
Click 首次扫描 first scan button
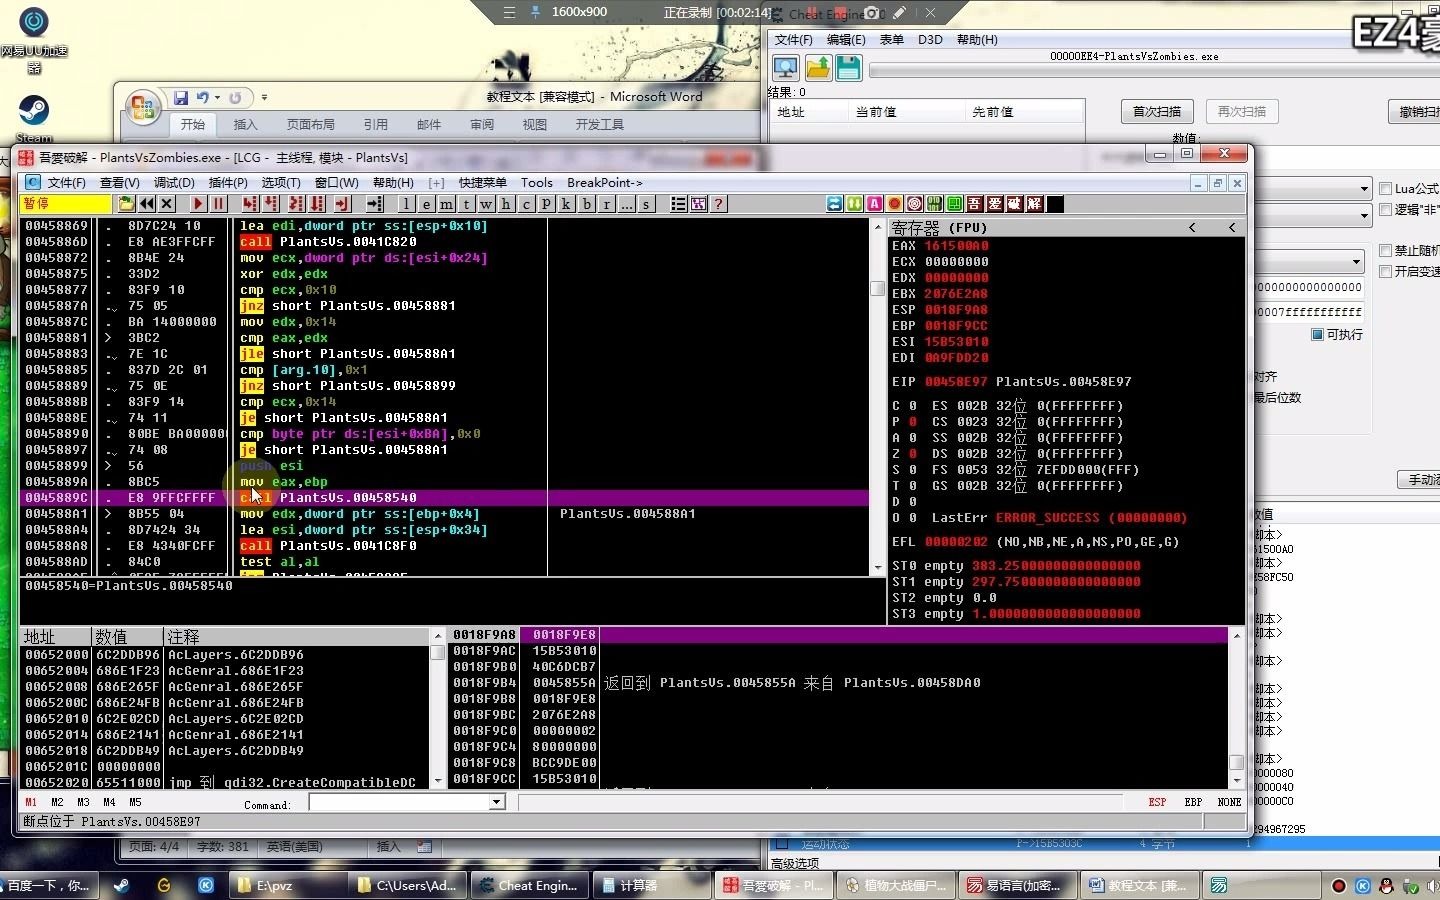1157,111
